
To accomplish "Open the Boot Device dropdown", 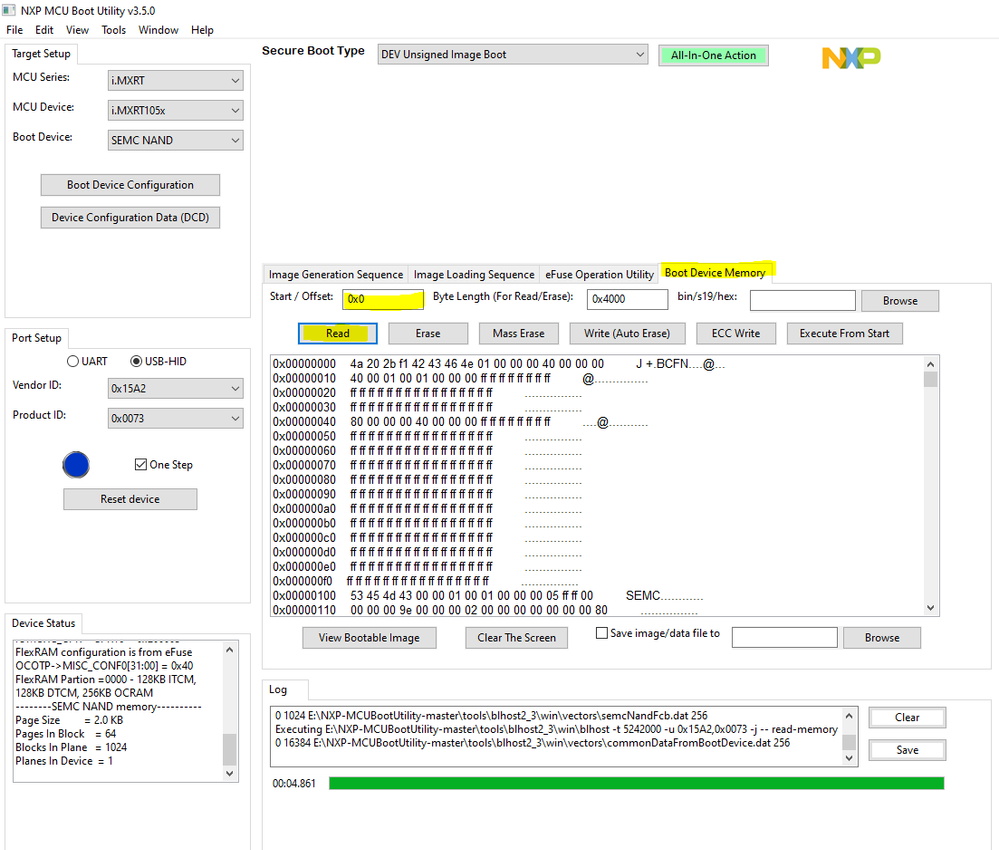I will [175, 140].
